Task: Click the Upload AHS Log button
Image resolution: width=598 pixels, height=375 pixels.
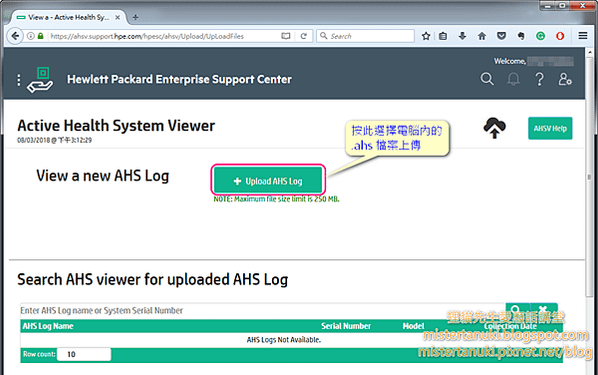Action: tap(268, 181)
